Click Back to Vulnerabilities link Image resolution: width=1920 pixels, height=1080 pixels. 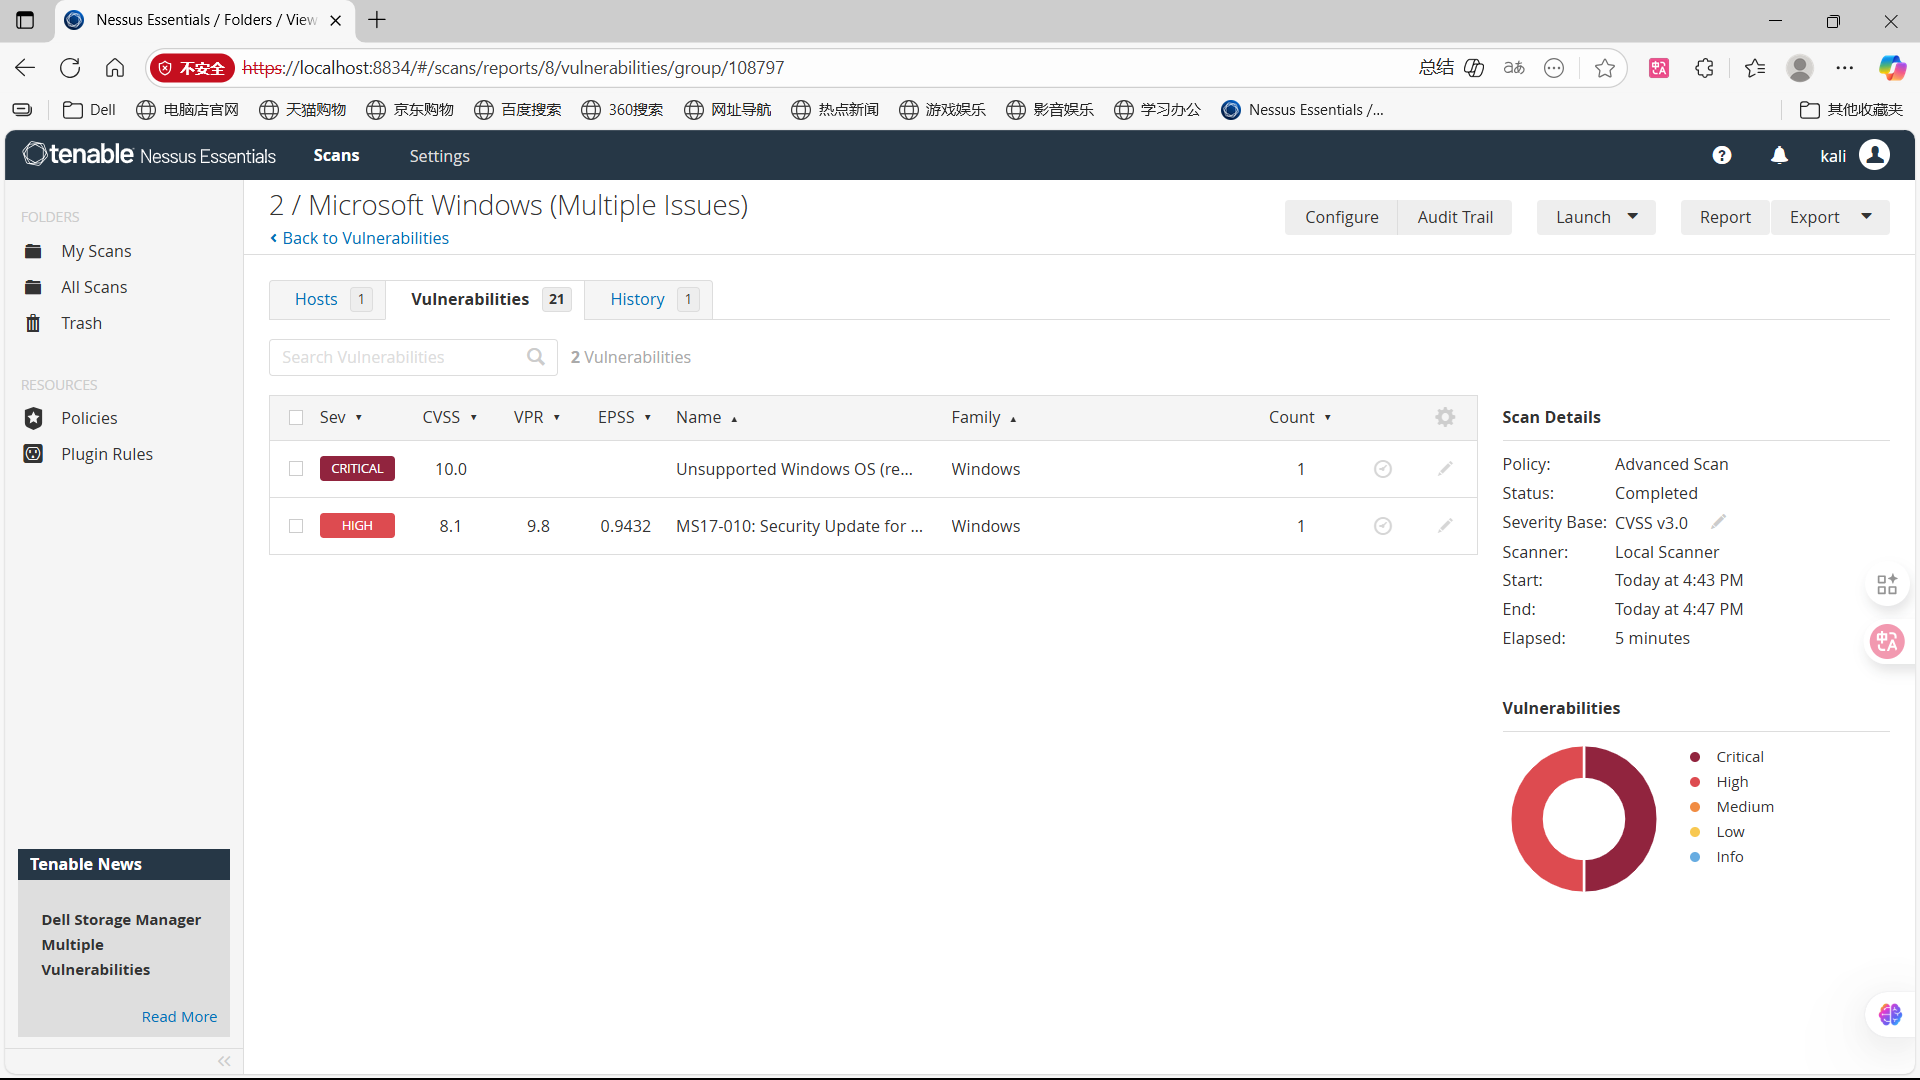click(x=365, y=238)
